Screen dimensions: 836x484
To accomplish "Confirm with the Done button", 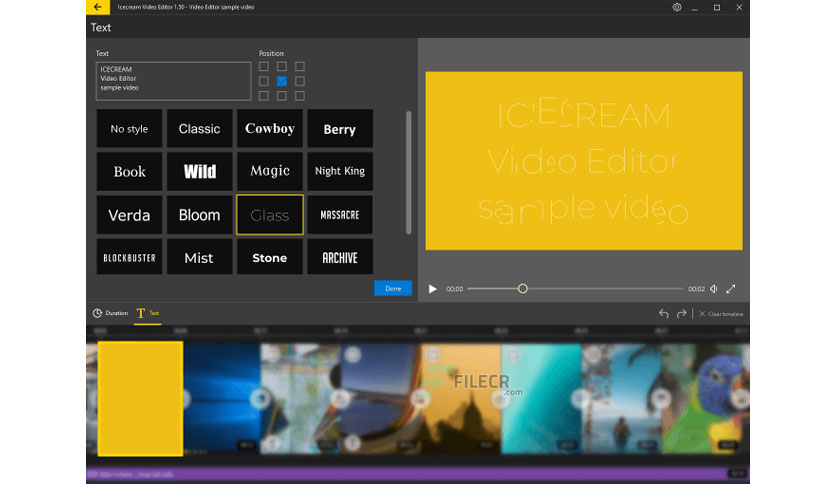I will coord(393,288).
